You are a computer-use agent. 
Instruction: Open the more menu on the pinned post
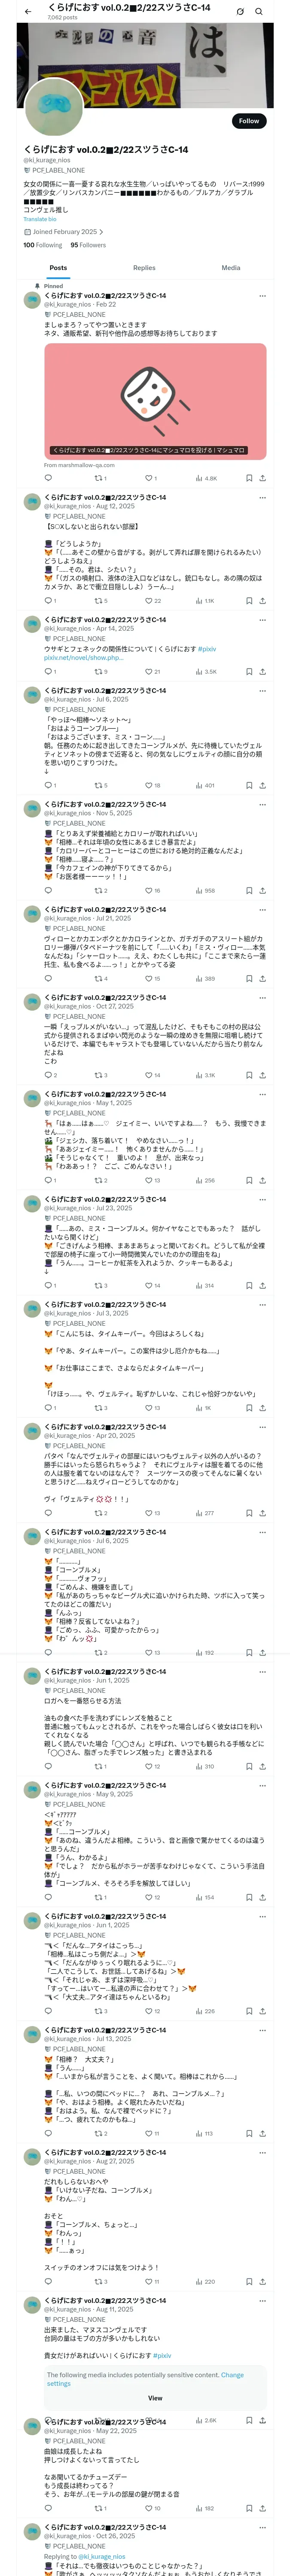click(262, 296)
